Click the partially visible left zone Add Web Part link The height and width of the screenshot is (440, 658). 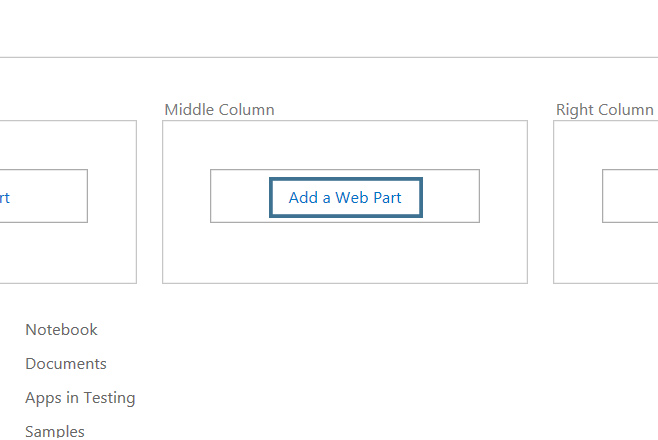click(x=5, y=197)
